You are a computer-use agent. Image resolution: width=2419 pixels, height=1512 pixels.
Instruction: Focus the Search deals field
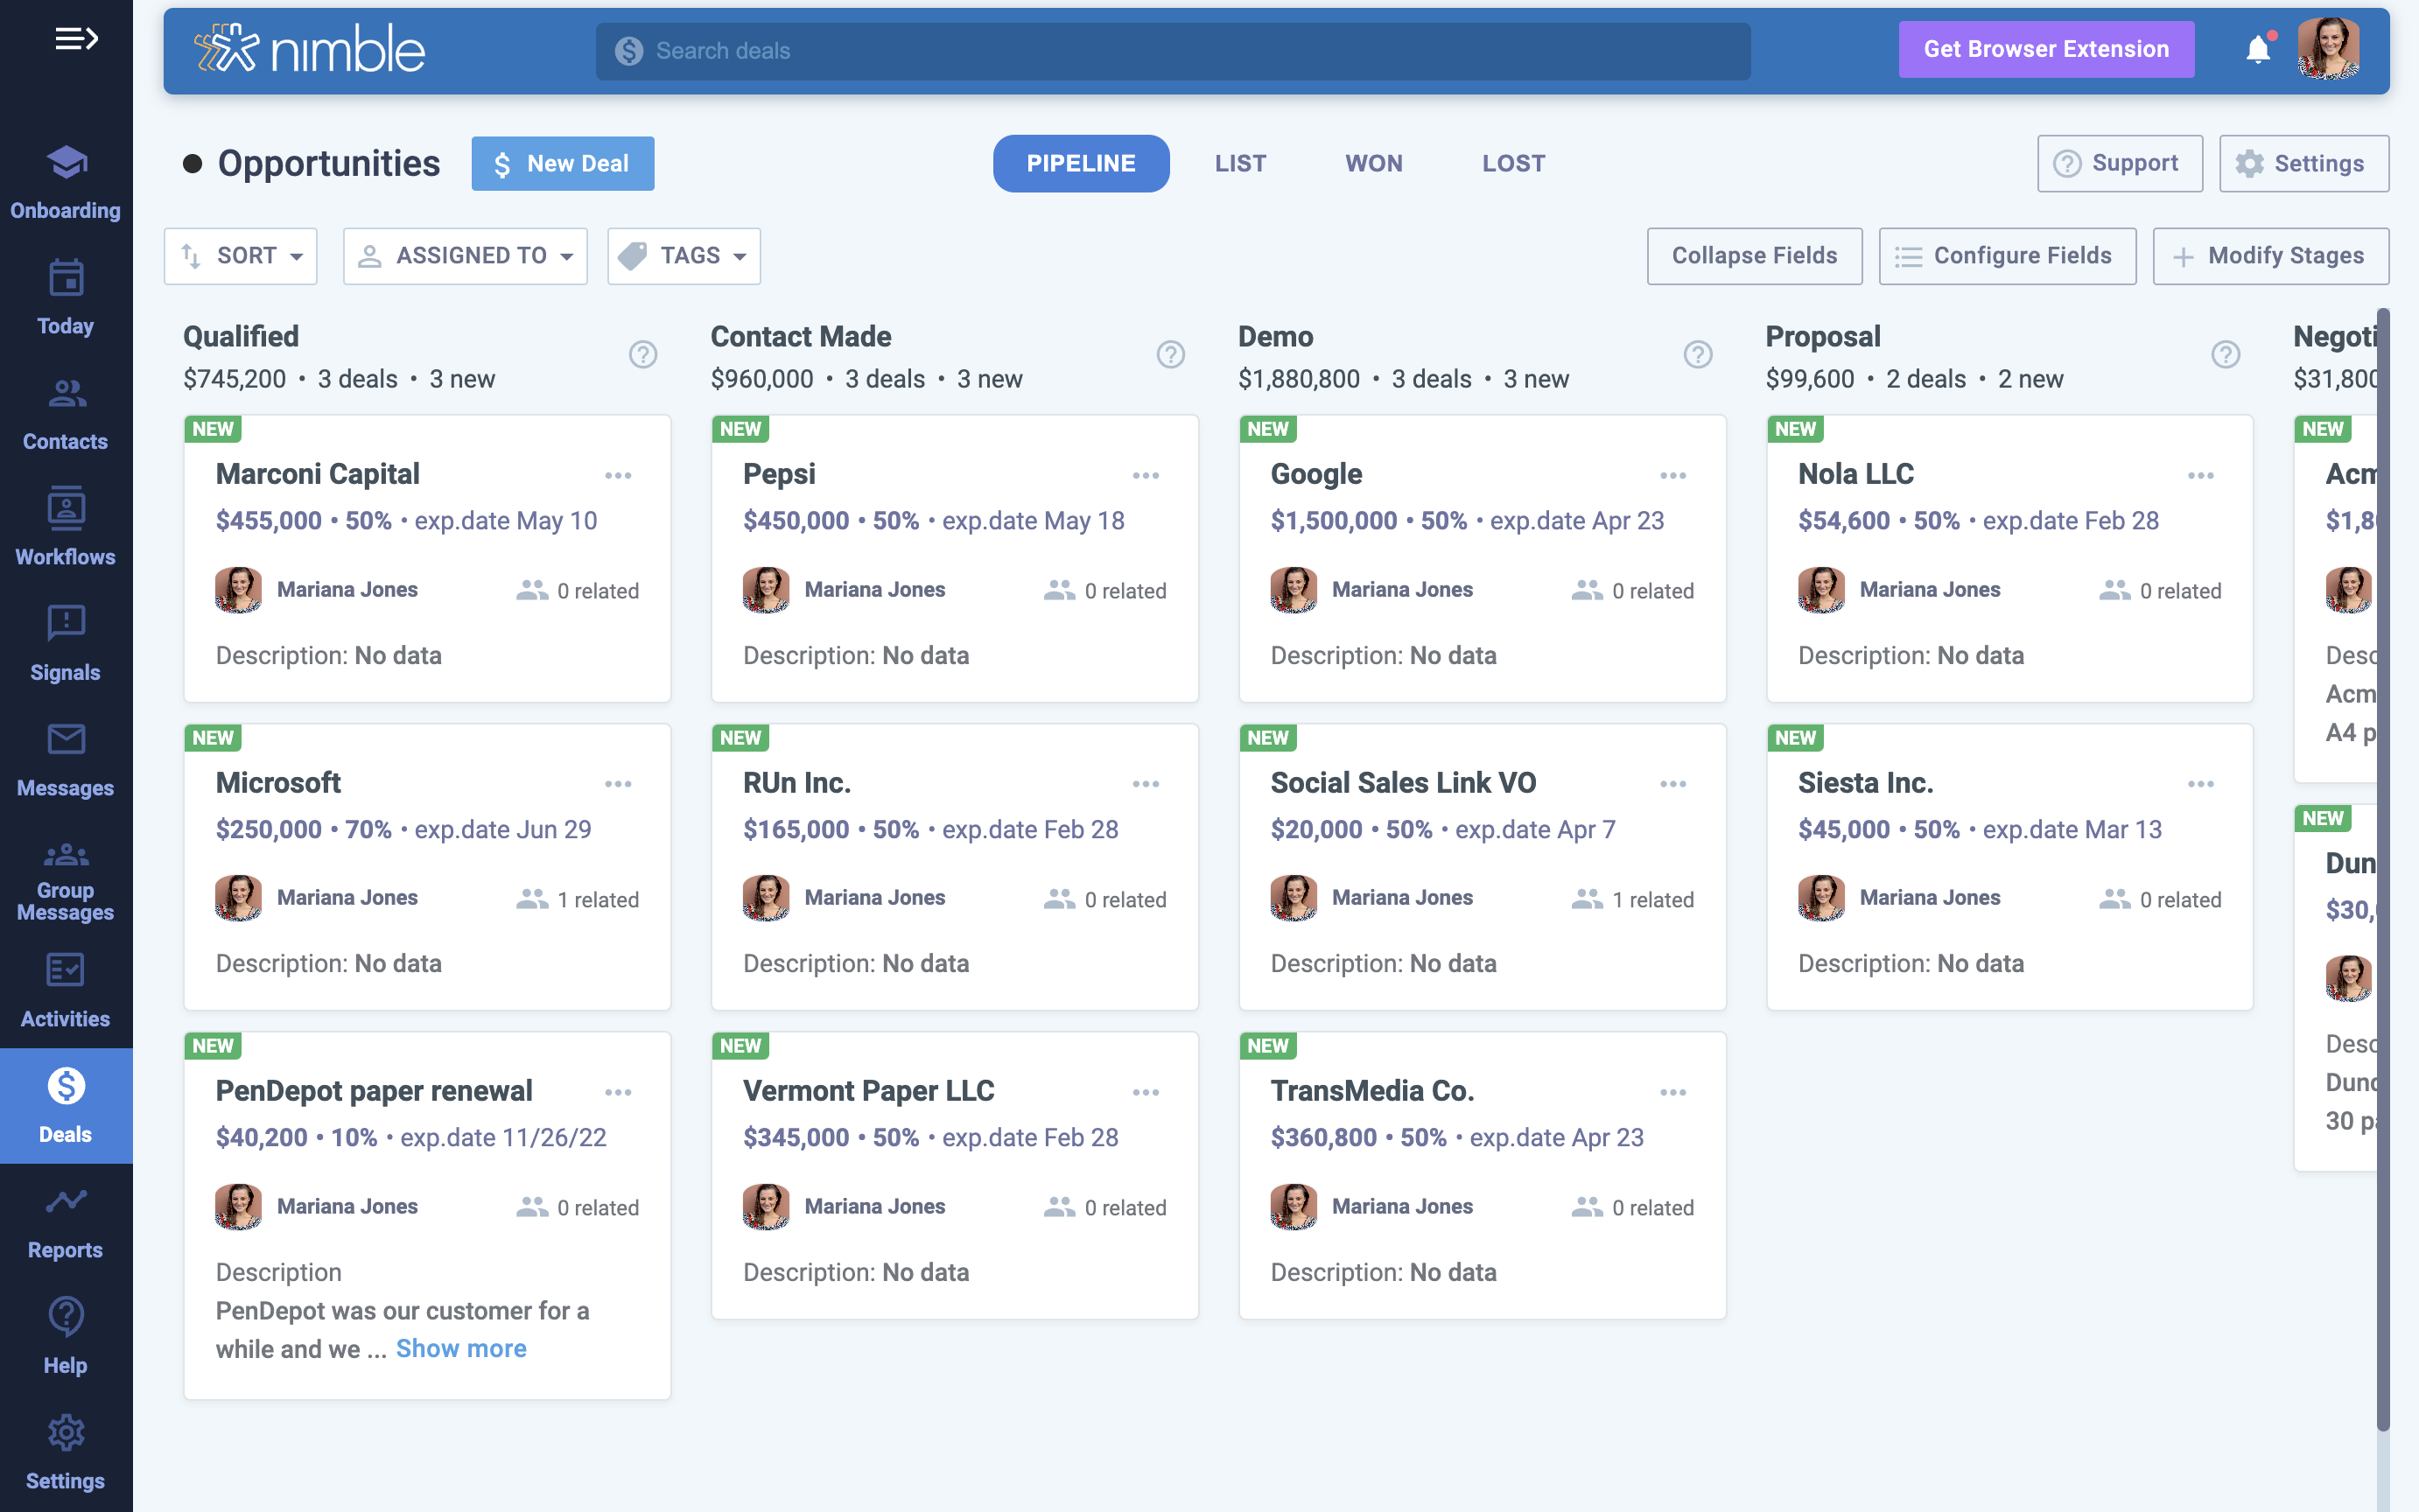[x=1173, y=51]
